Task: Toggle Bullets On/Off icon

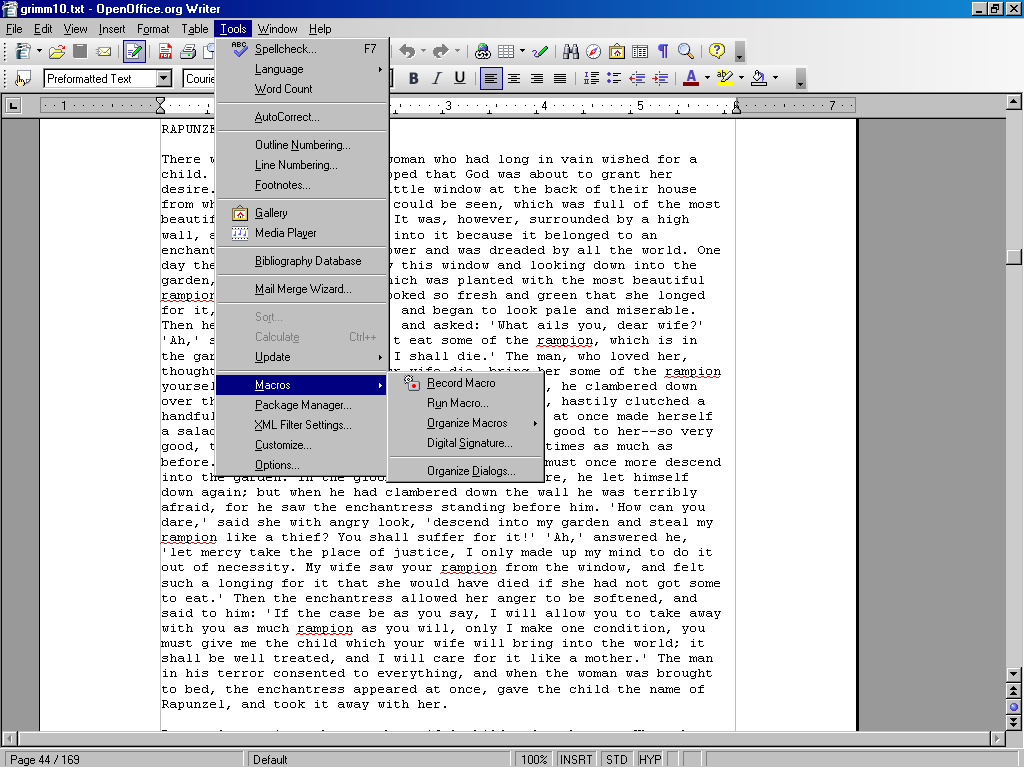Action: point(614,78)
